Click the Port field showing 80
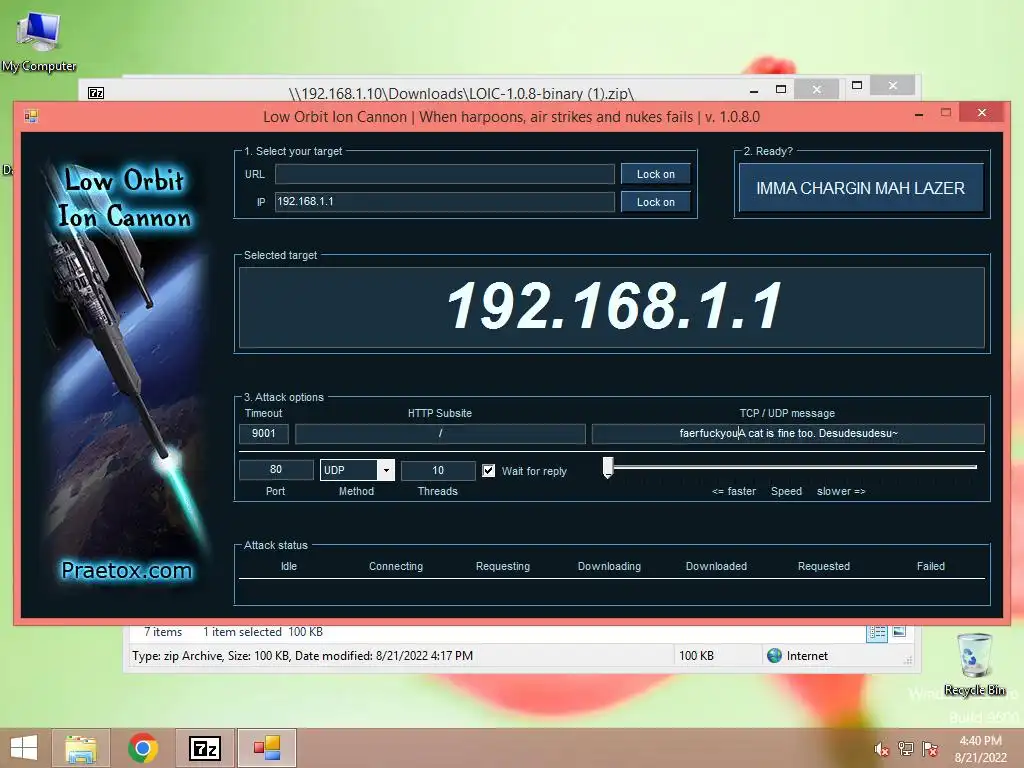The height and width of the screenshot is (768, 1024). [276, 470]
